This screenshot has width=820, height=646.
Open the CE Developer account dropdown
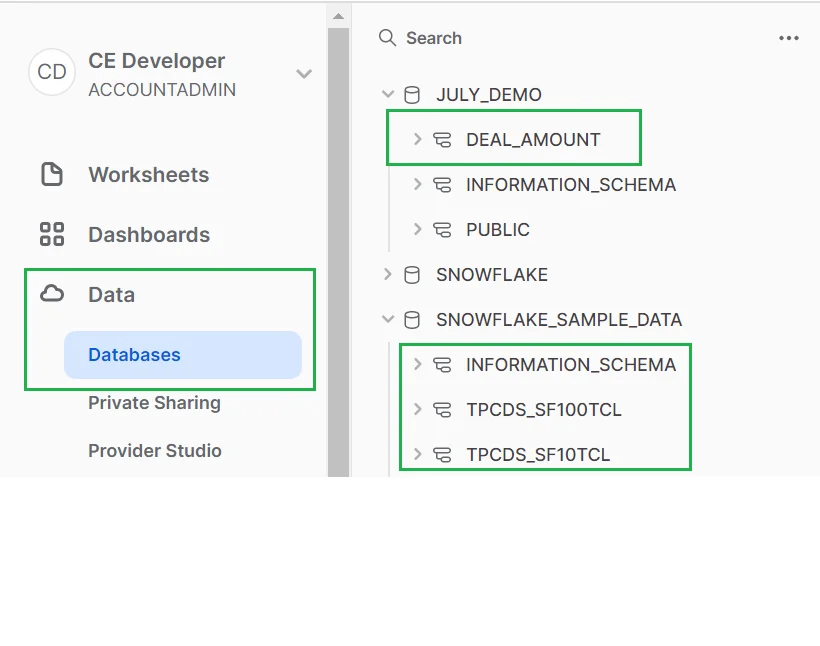[x=304, y=74]
